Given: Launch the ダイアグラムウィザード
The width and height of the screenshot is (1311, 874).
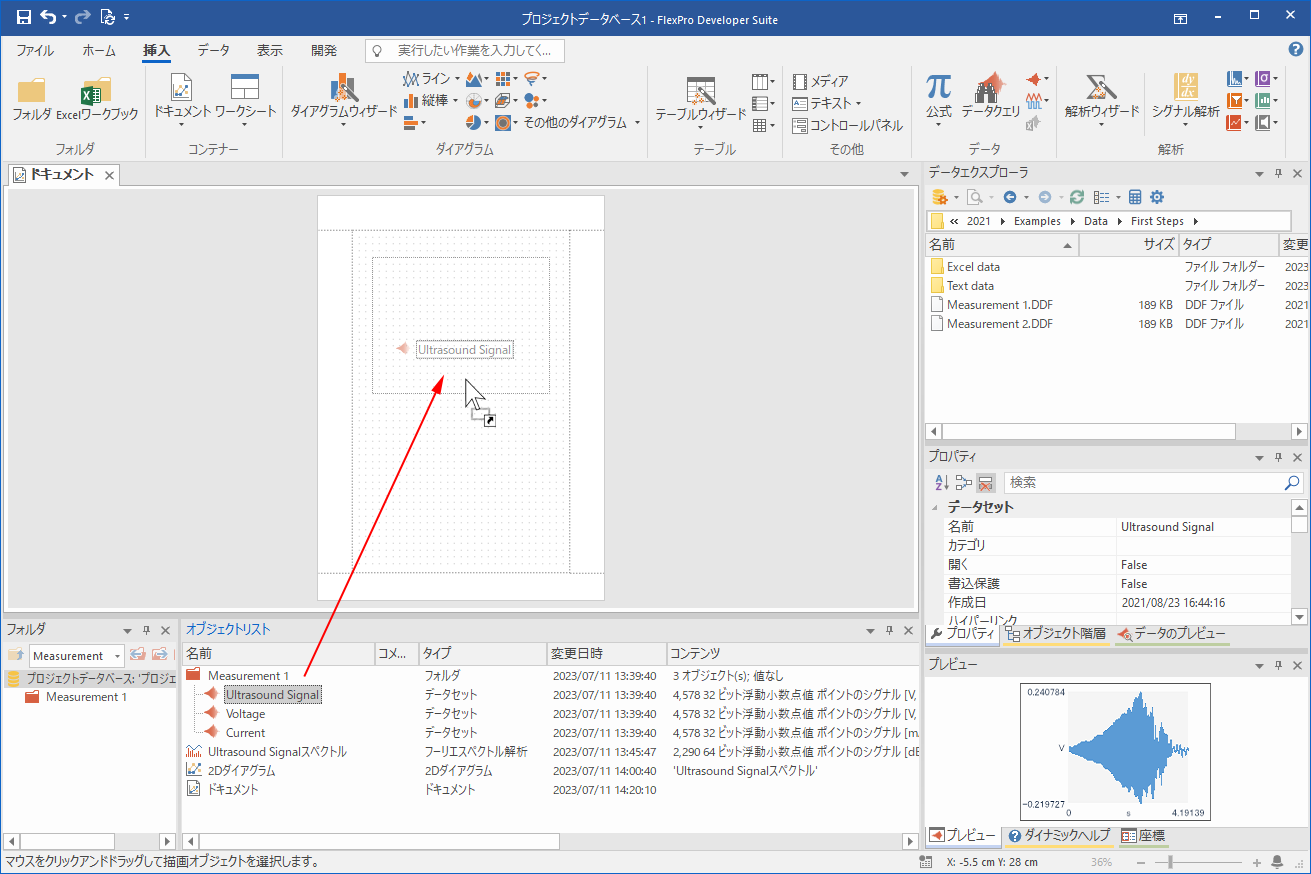Looking at the screenshot, I should (344, 100).
